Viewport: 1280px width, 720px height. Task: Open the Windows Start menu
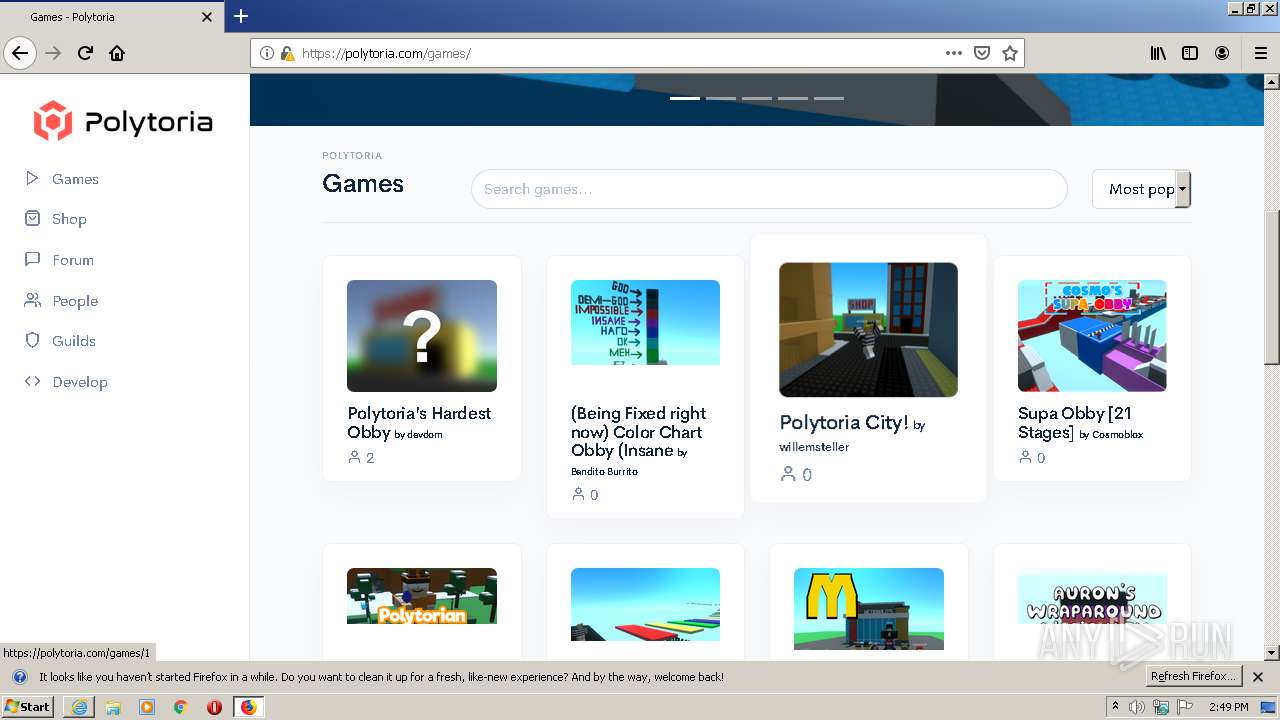(28, 707)
